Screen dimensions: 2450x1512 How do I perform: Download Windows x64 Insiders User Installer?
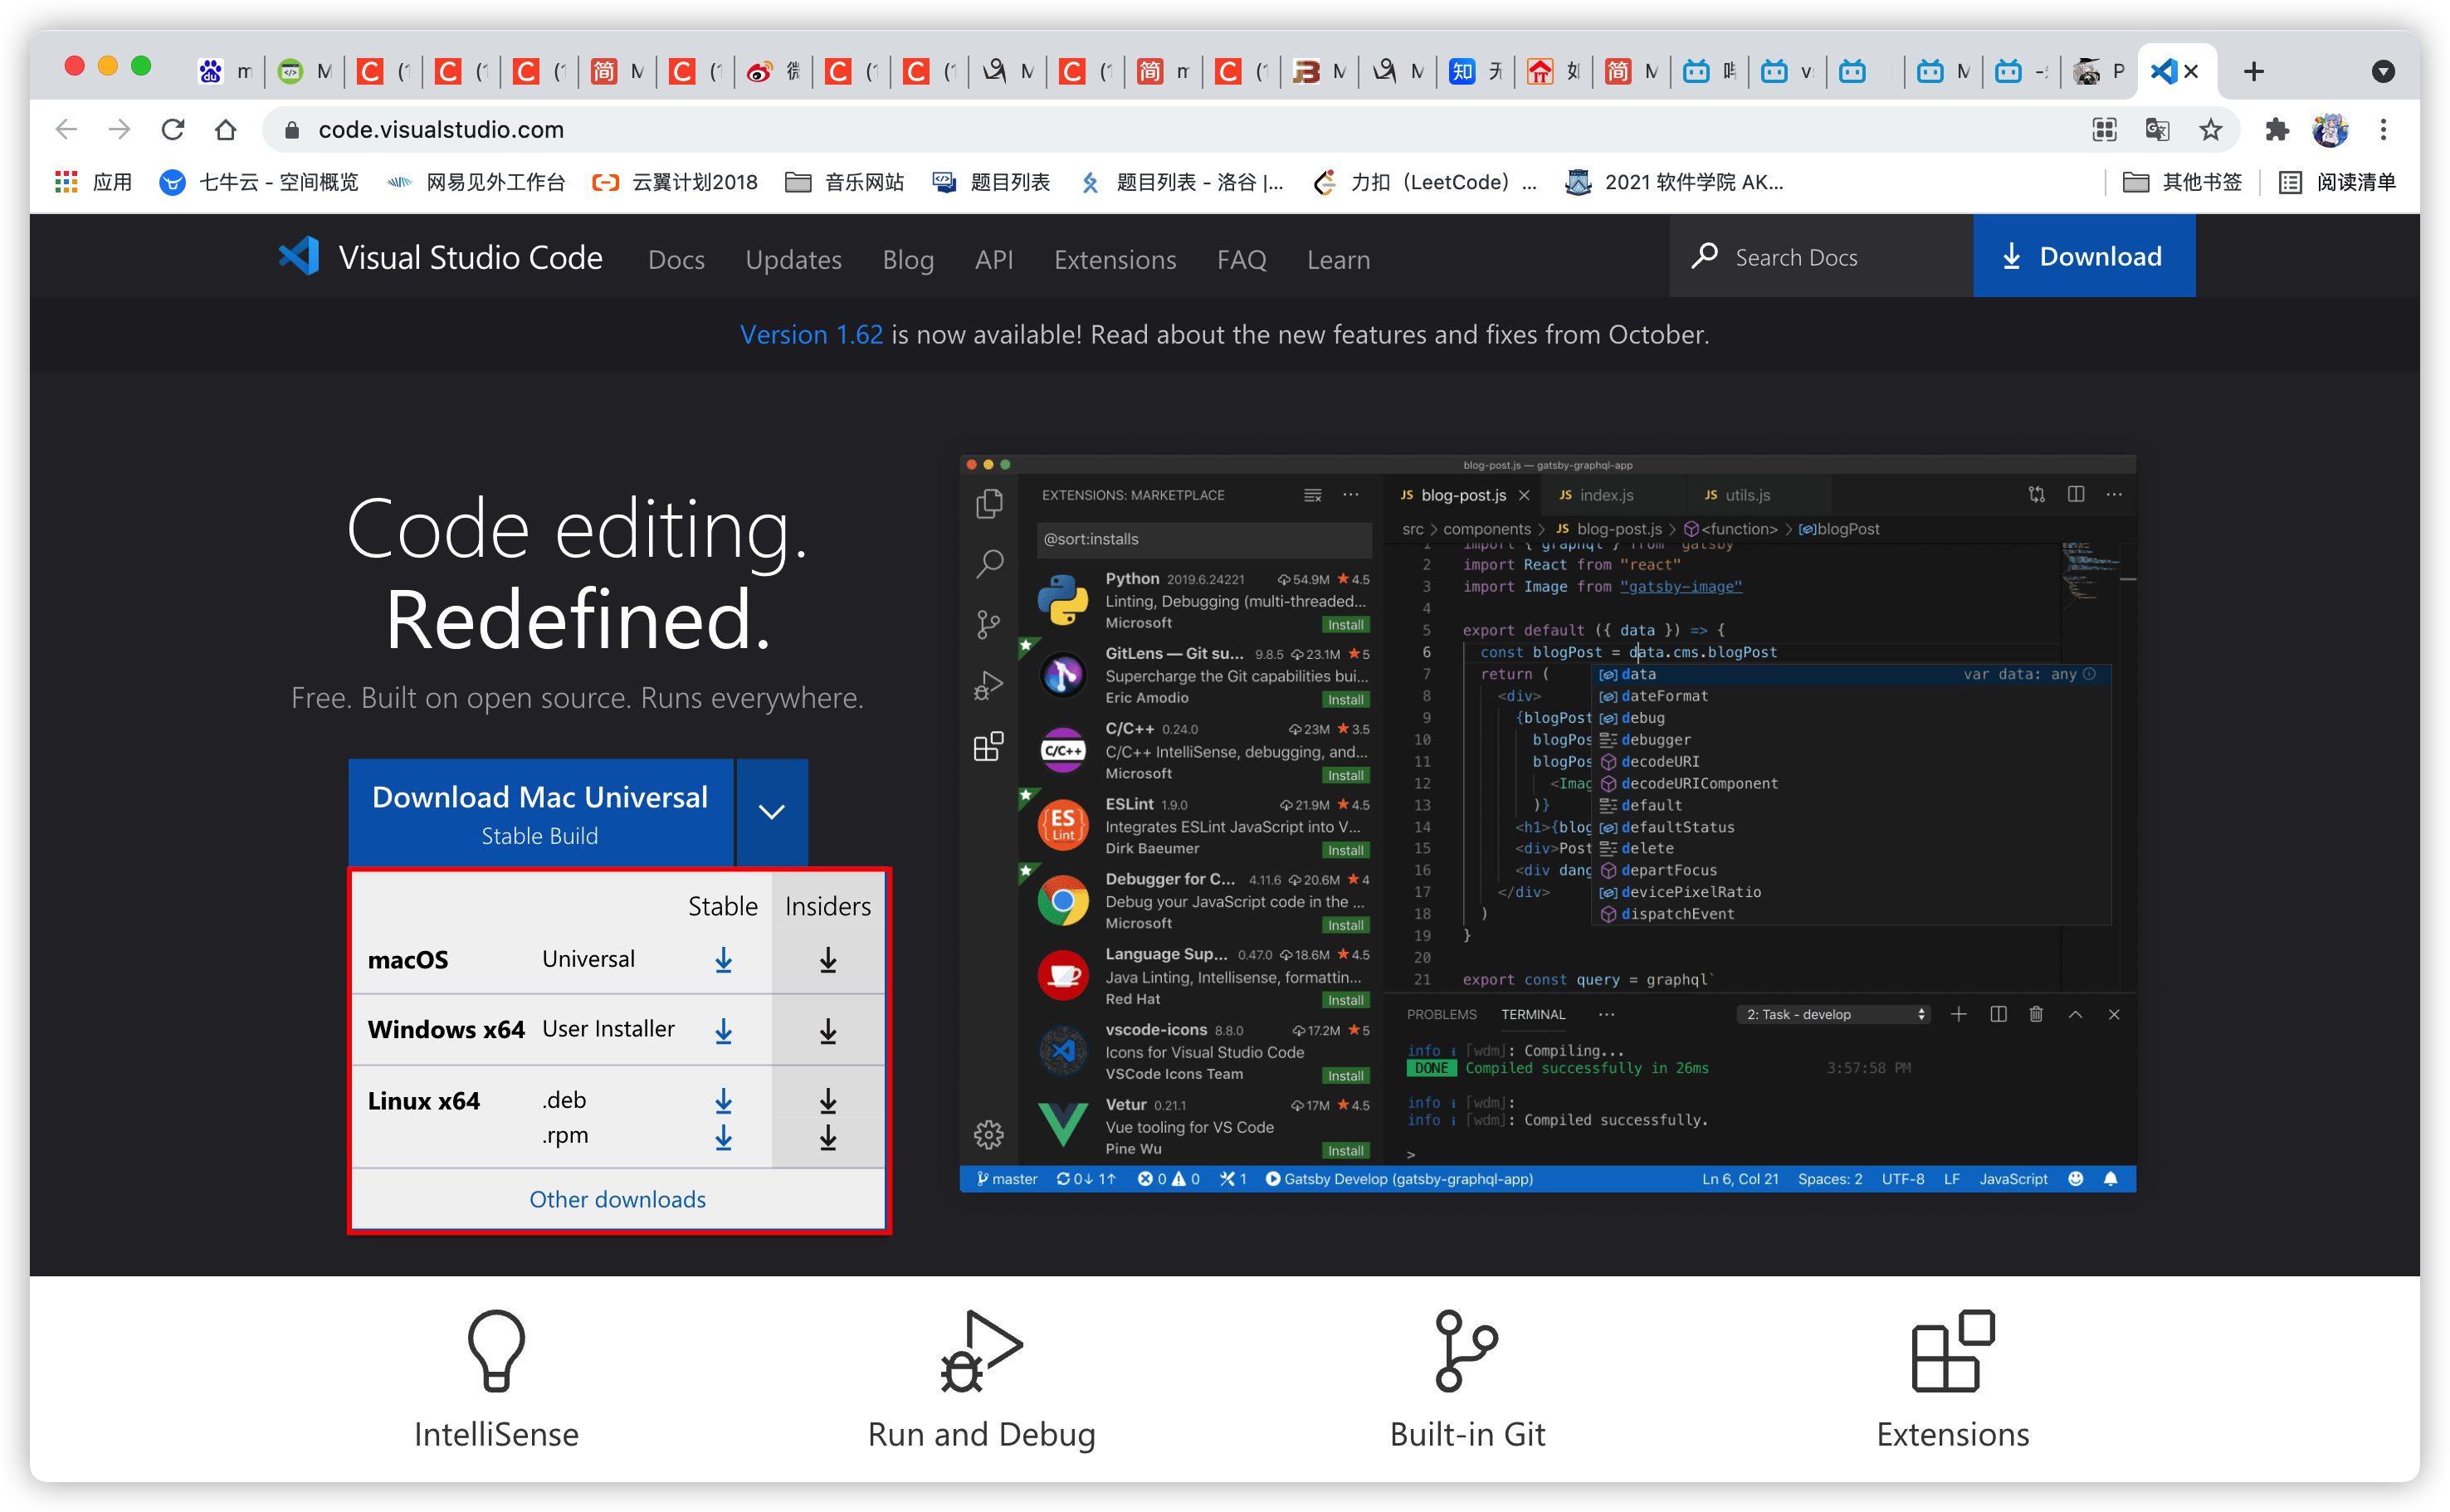[828, 1031]
